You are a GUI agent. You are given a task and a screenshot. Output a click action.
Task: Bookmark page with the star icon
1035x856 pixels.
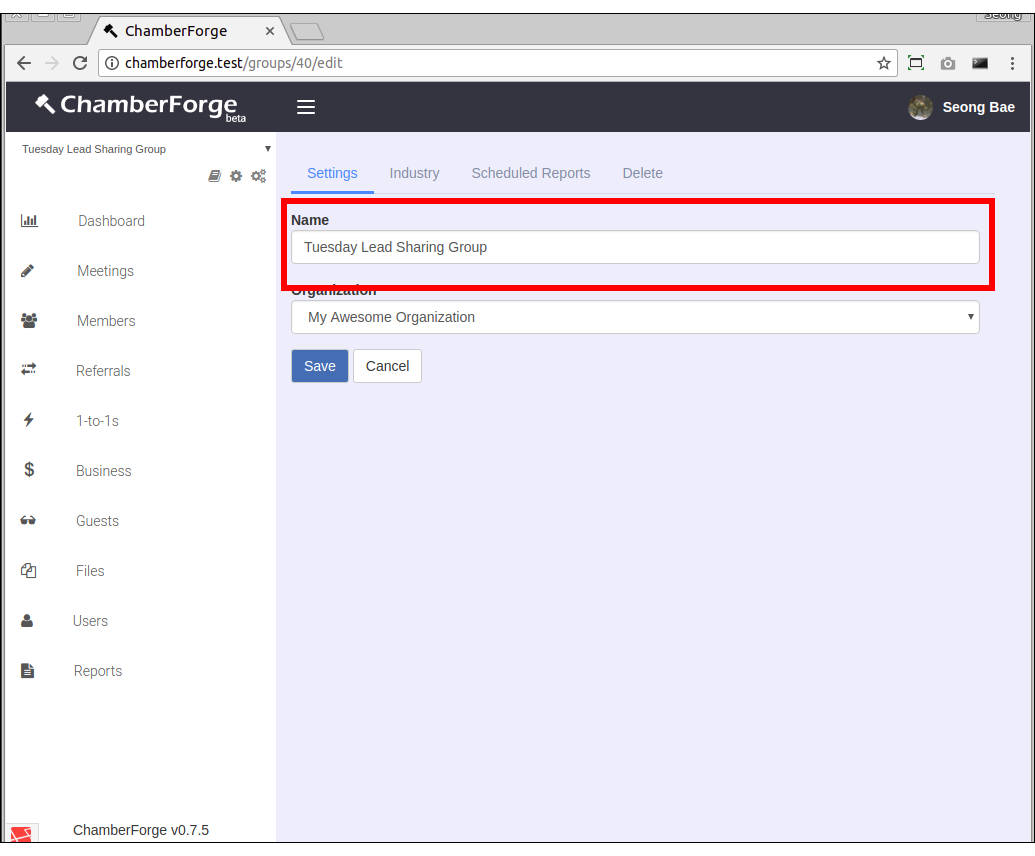point(884,63)
